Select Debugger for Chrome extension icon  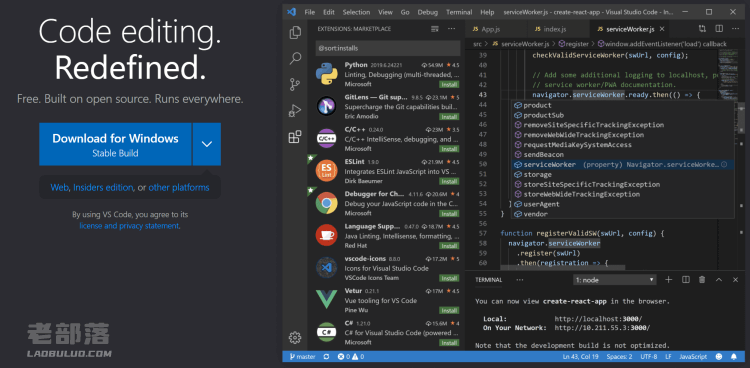click(x=327, y=202)
